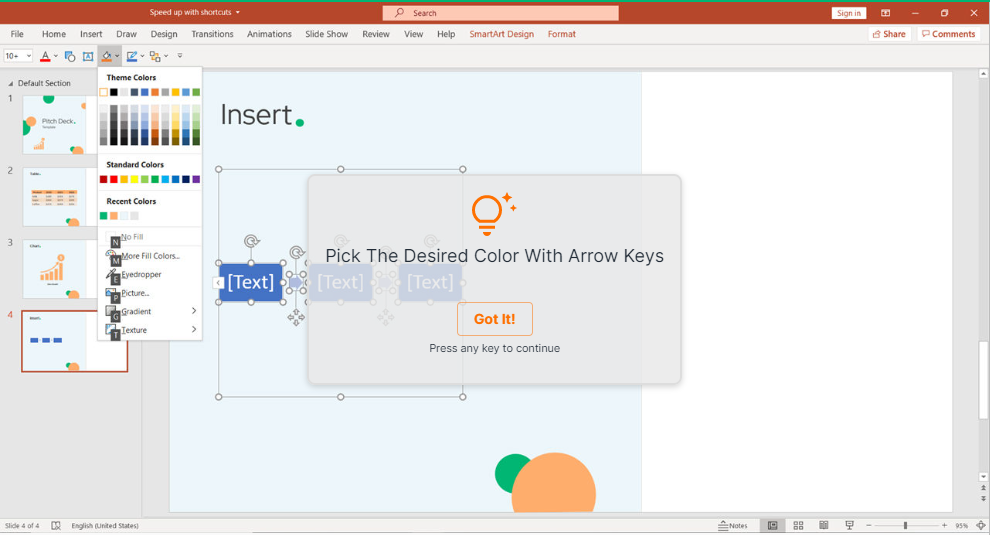The height and width of the screenshot is (535, 990).
Task: Expand the Texture submenu
Action: (150, 330)
